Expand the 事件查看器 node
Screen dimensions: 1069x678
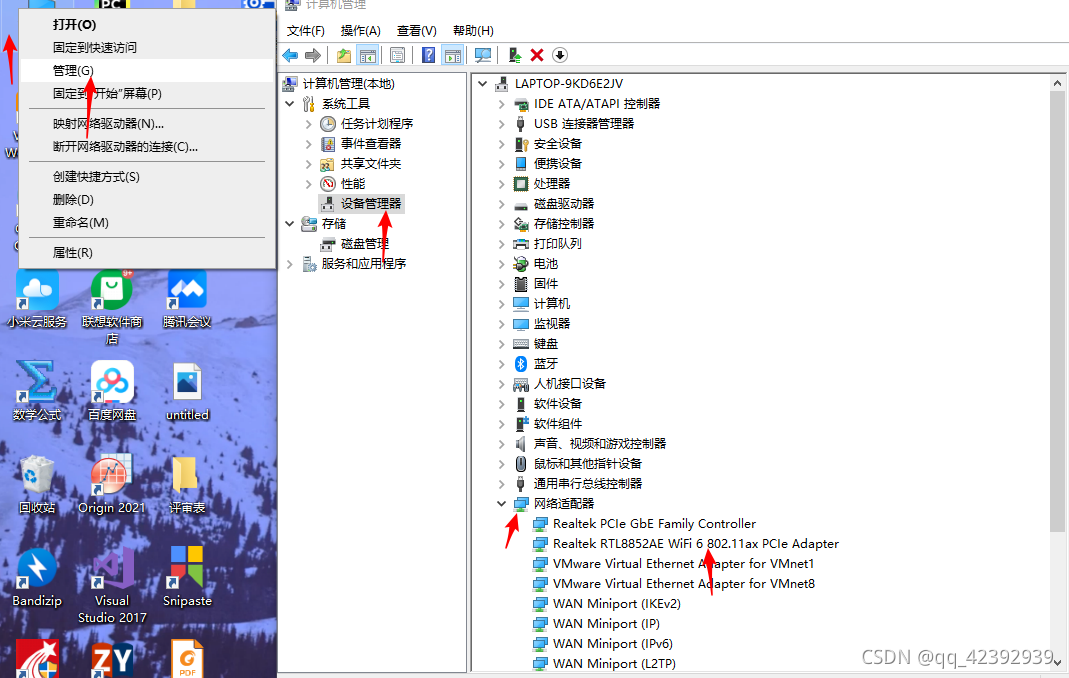click(x=309, y=144)
